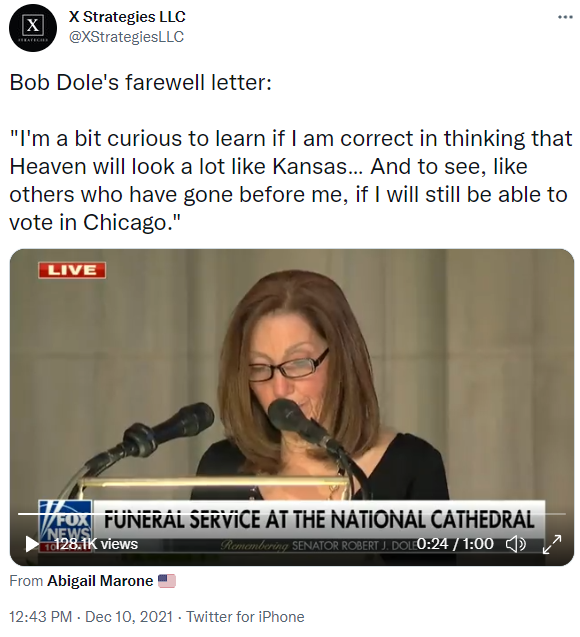This screenshot has width=580, height=637.
Task: Click the 0:24 / 1:00 time display
Action: [455, 544]
